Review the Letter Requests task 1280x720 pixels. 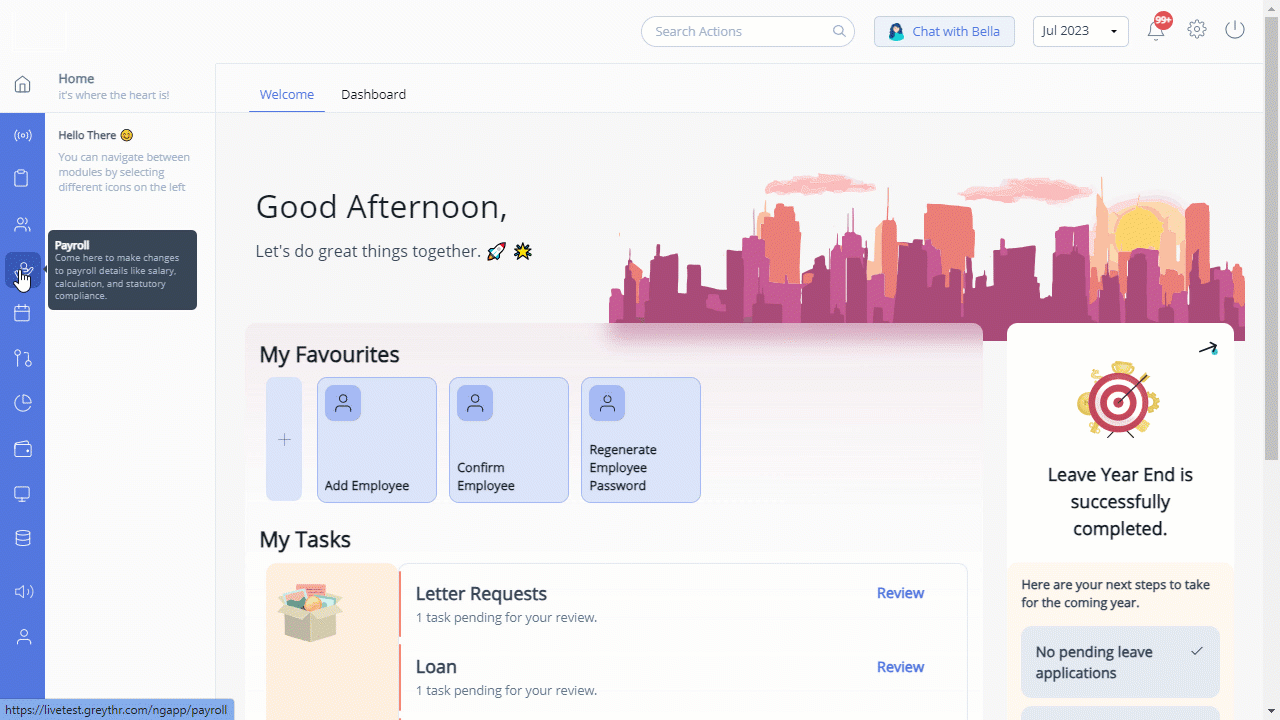click(900, 593)
